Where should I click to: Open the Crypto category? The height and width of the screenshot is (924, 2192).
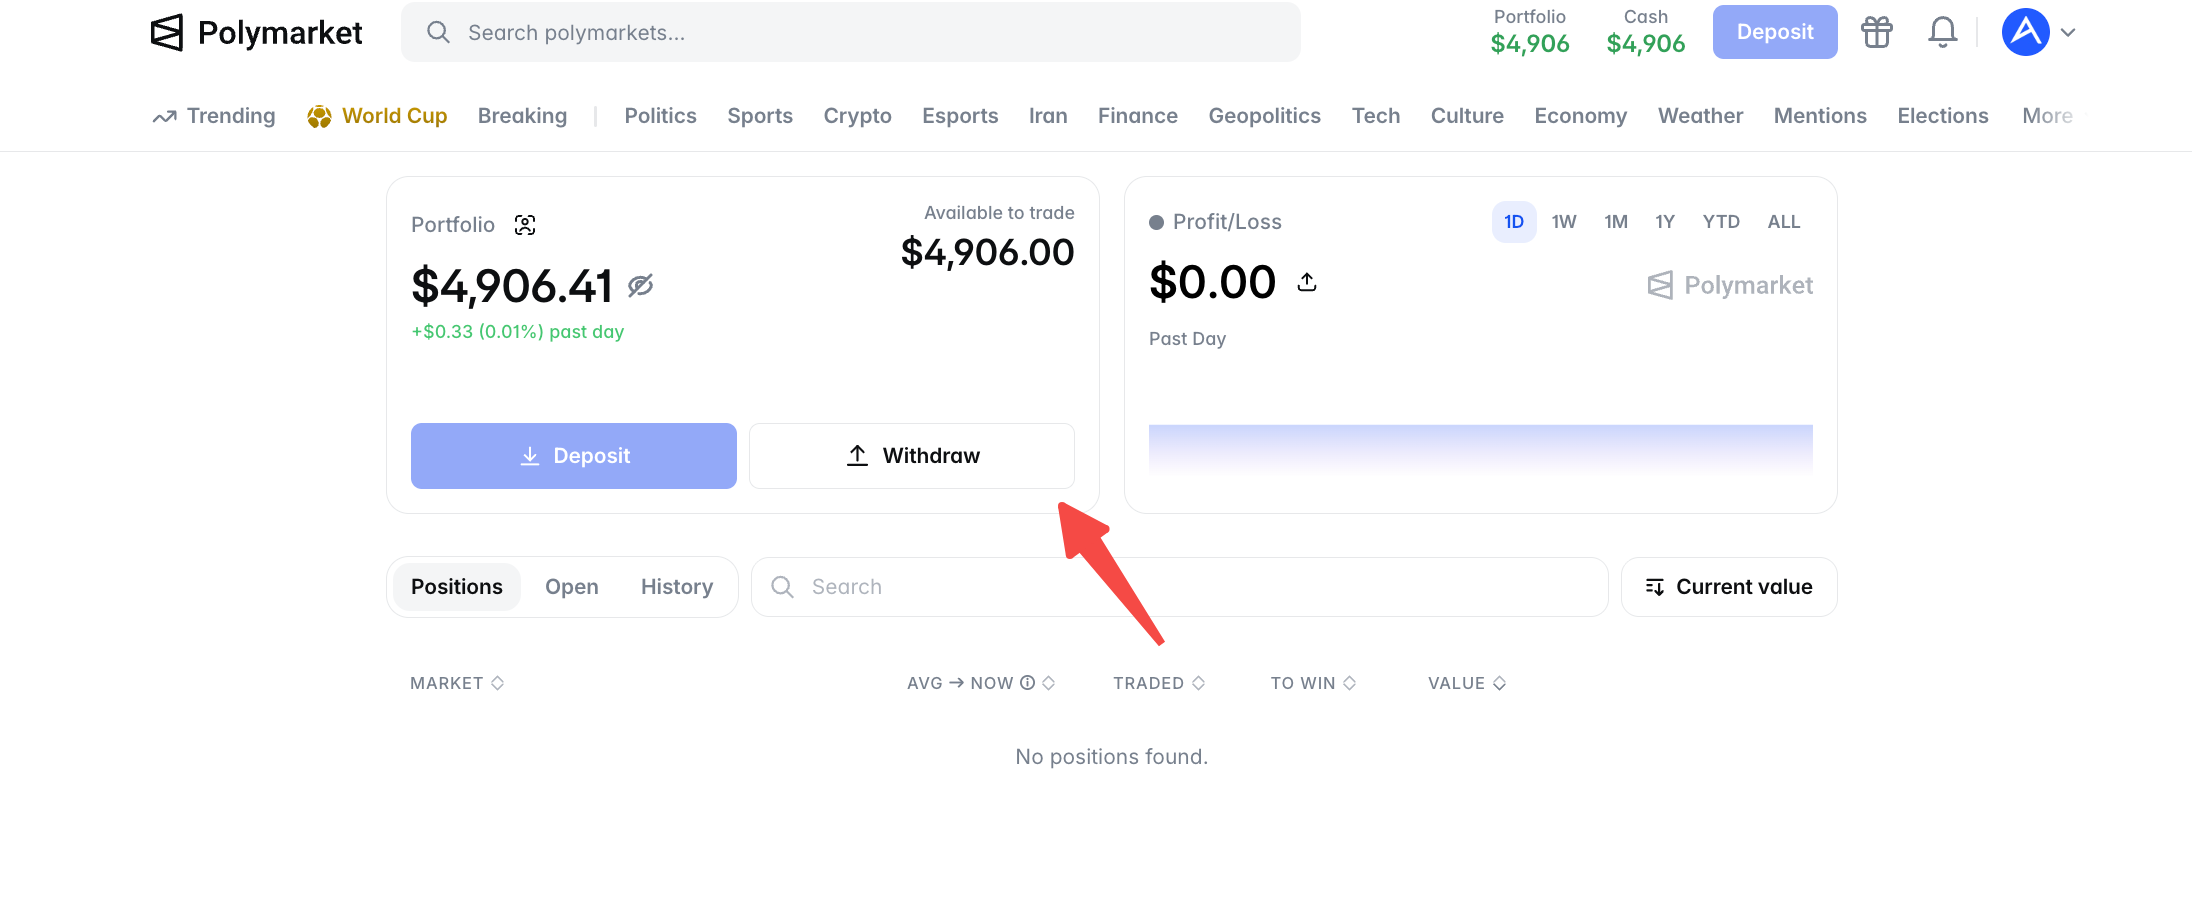pyautogui.click(x=857, y=116)
